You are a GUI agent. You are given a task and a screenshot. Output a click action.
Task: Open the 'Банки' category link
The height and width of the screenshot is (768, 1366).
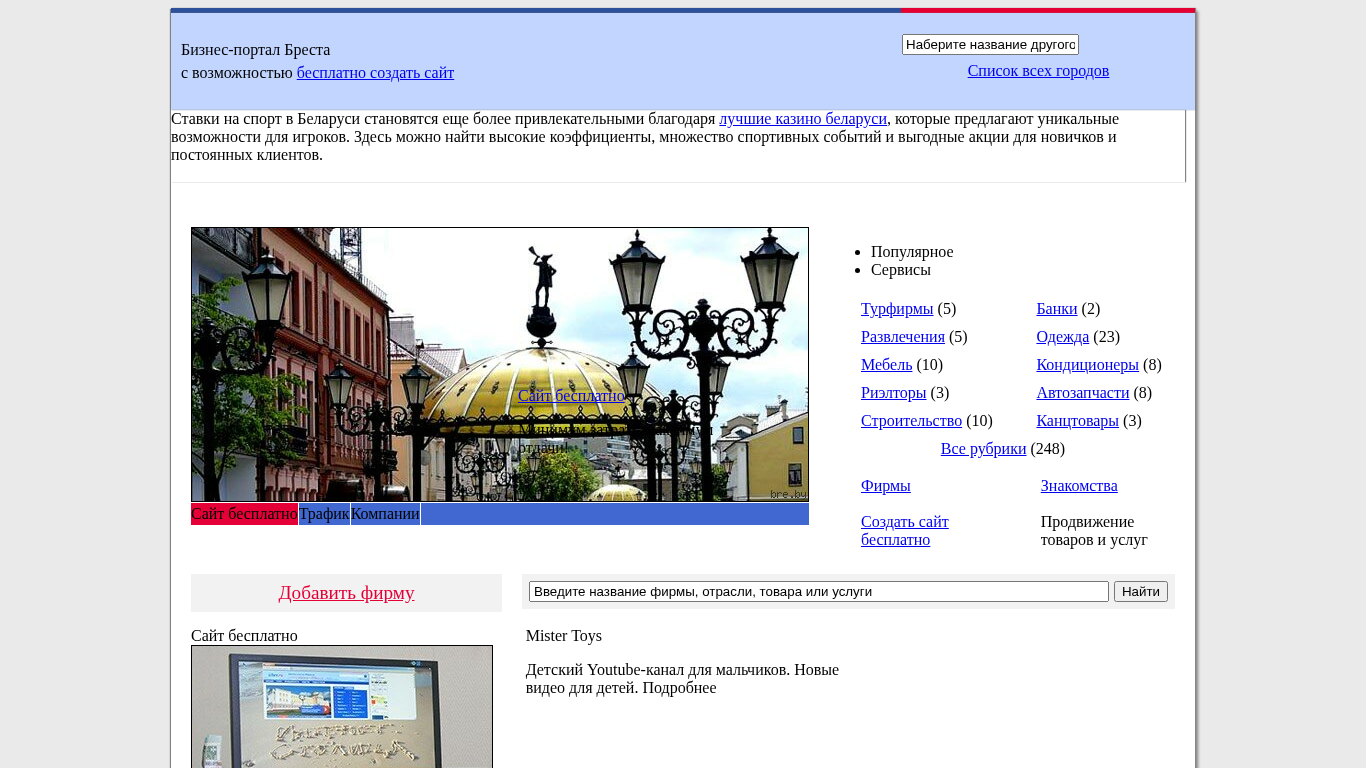coord(1056,309)
